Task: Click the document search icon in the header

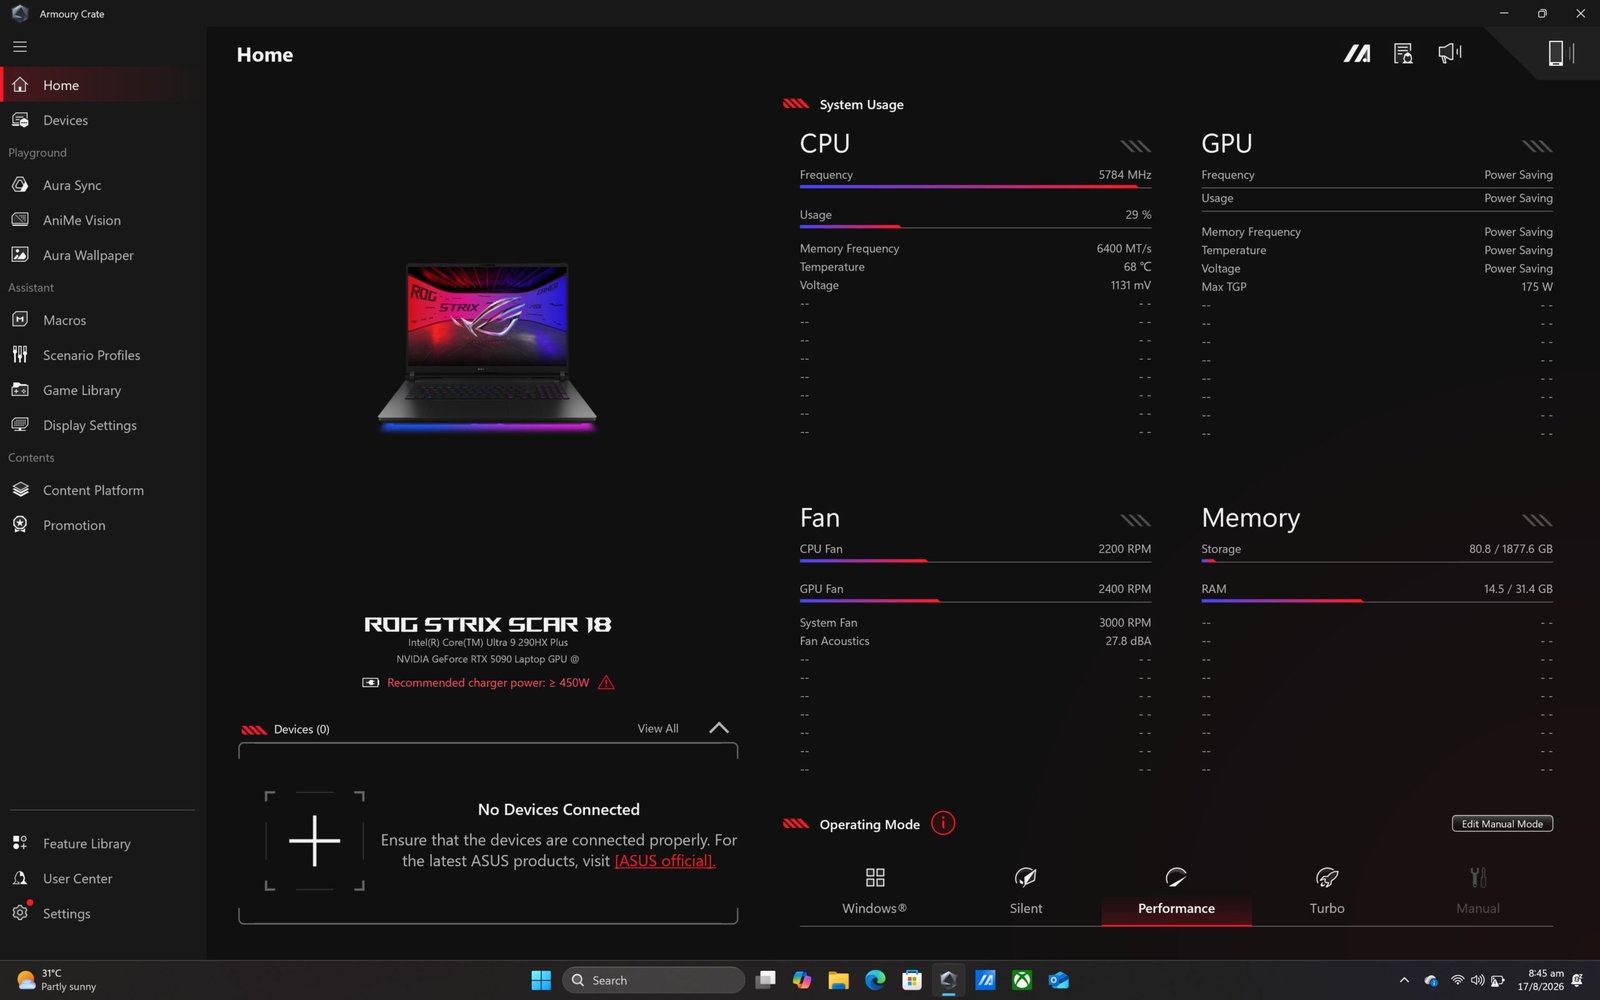Action: tap(1403, 53)
